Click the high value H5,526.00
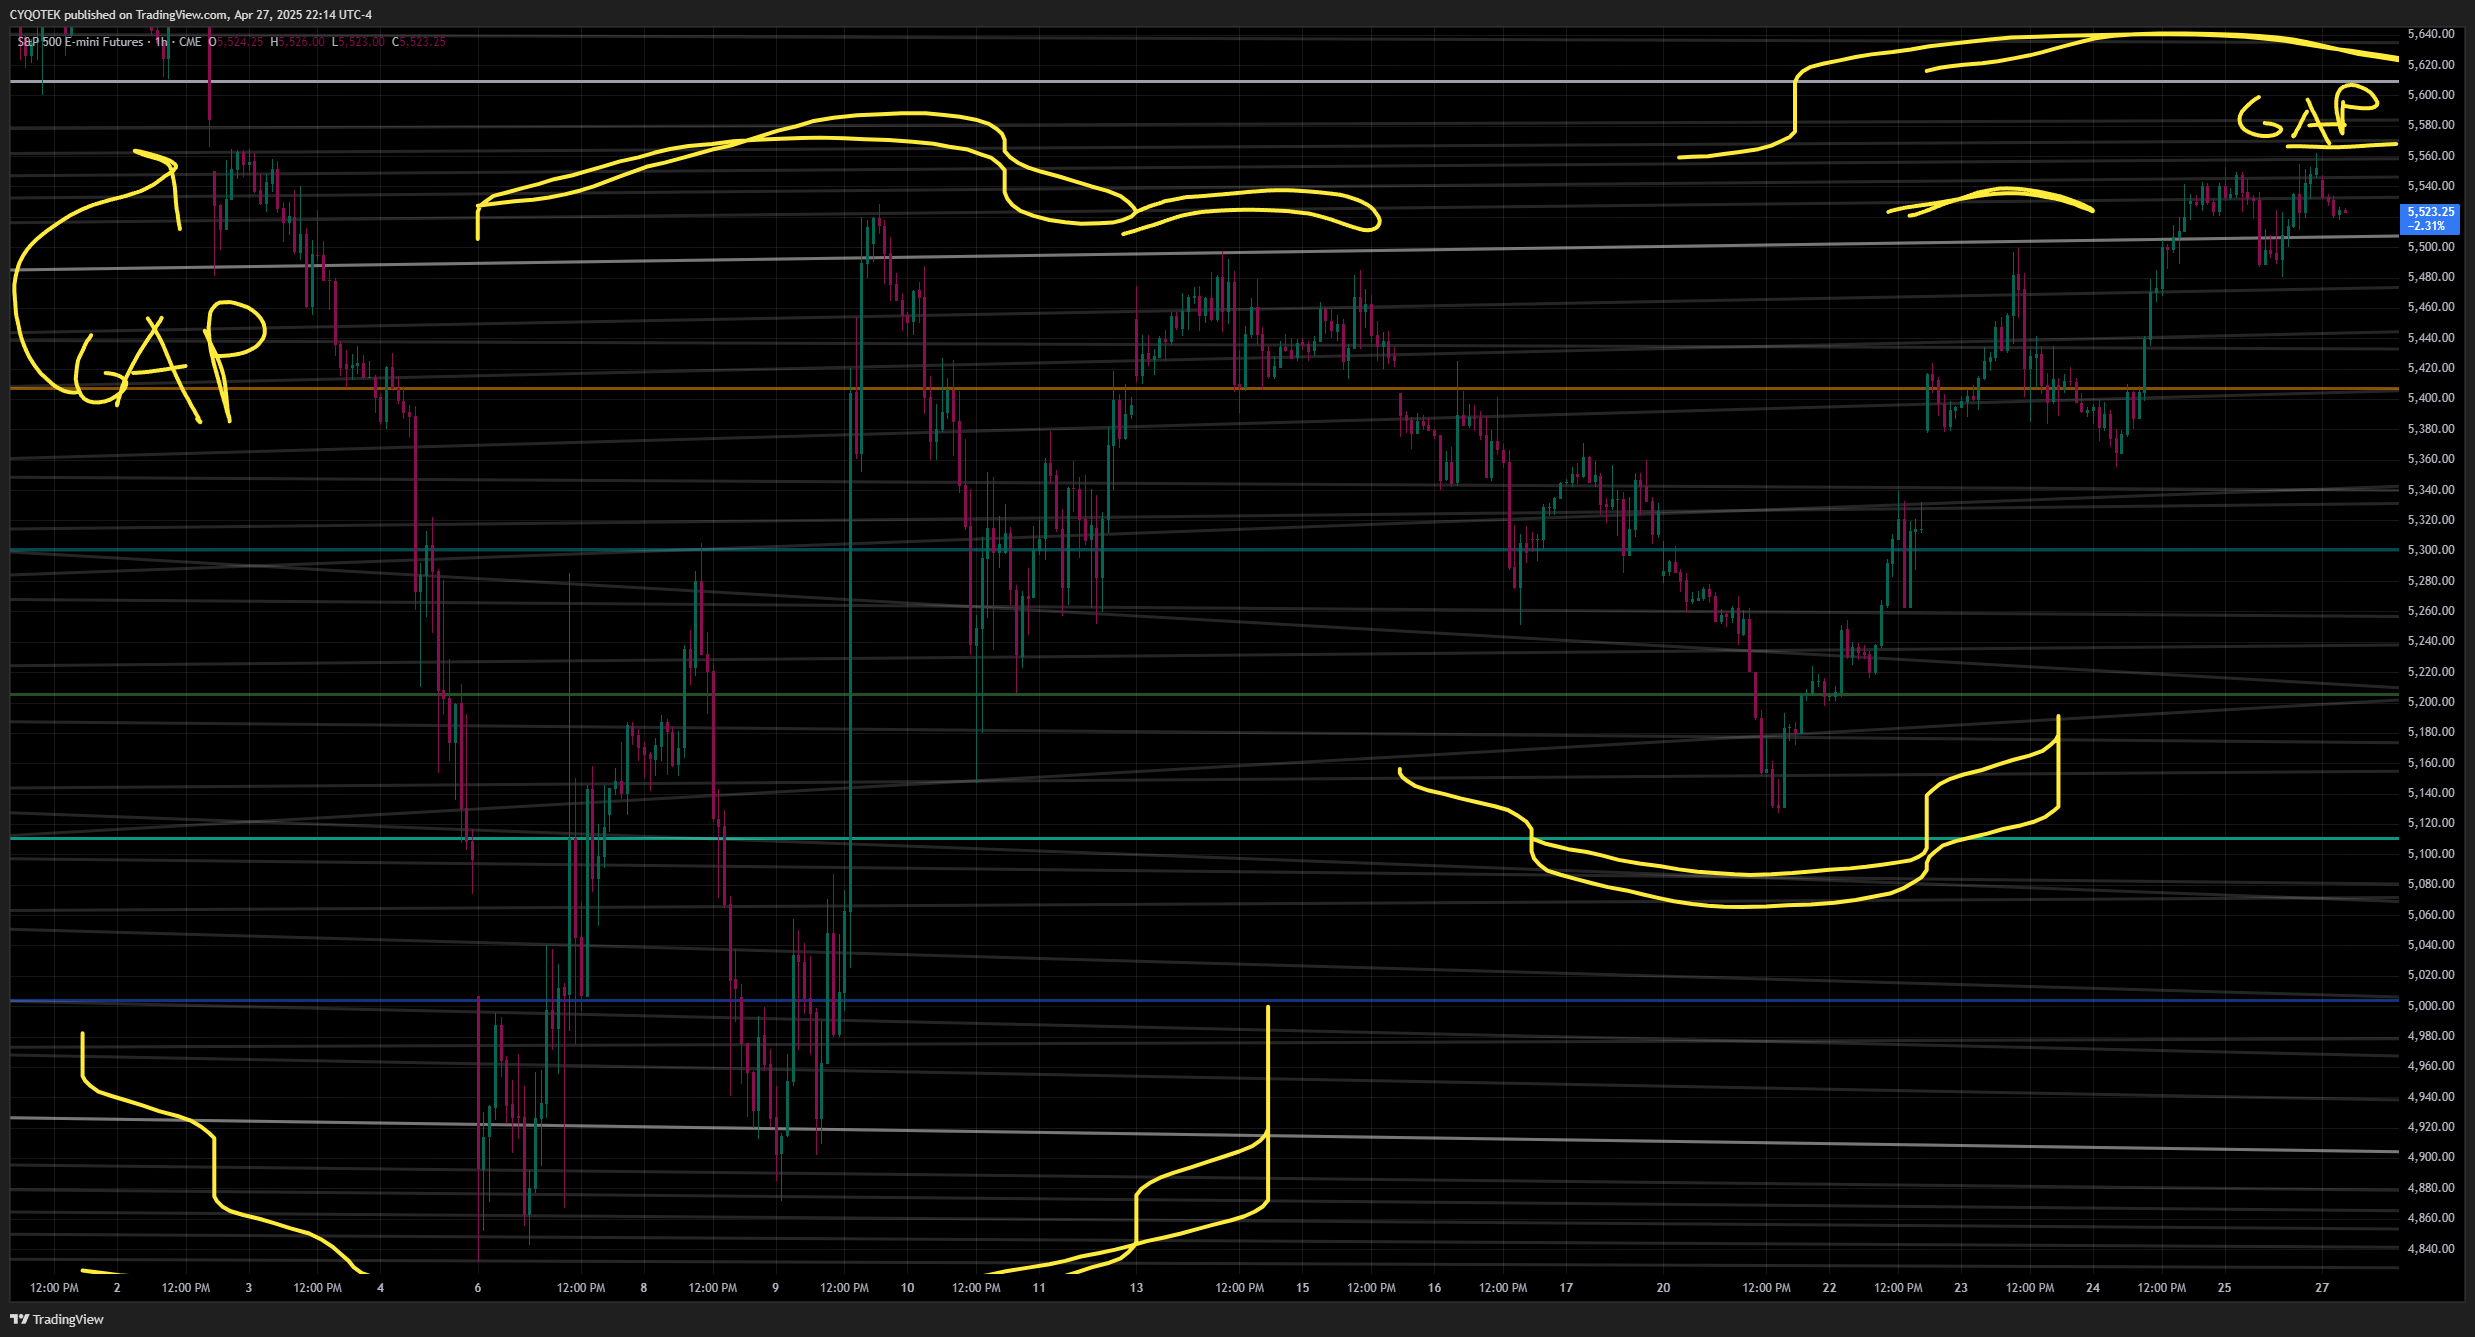2475x1337 pixels. coord(298,42)
